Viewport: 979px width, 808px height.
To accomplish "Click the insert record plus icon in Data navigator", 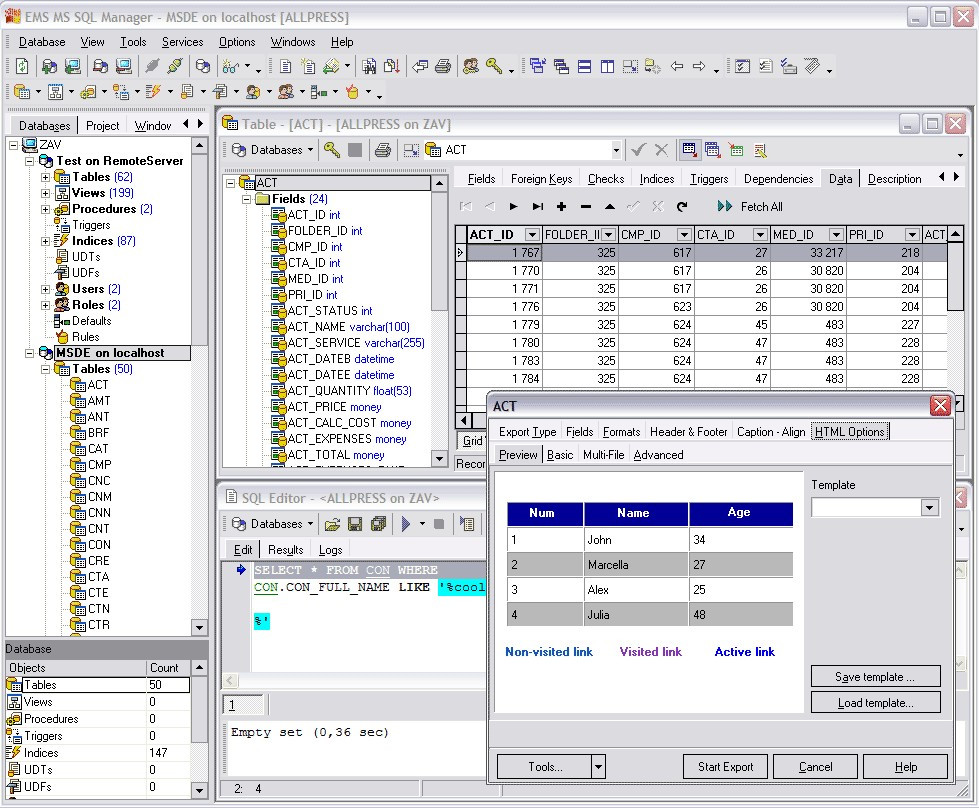I will tap(561, 207).
